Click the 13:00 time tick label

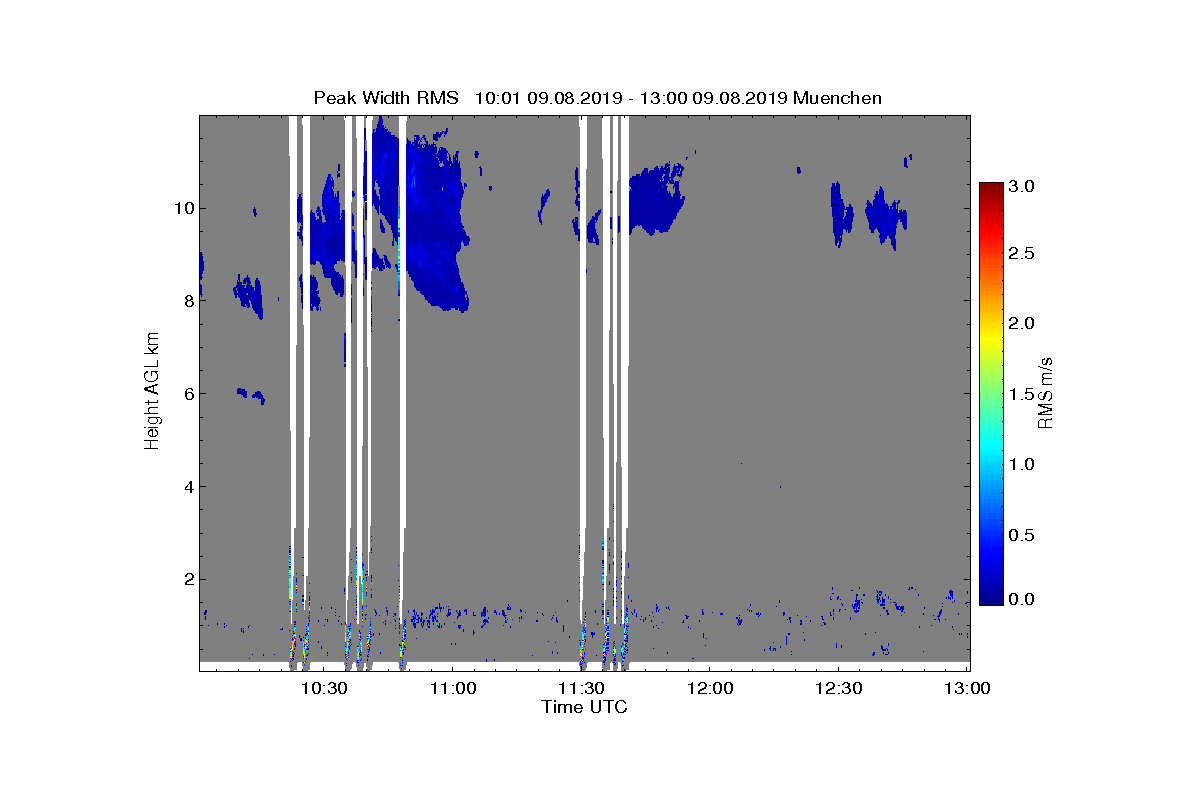pos(967,689)
